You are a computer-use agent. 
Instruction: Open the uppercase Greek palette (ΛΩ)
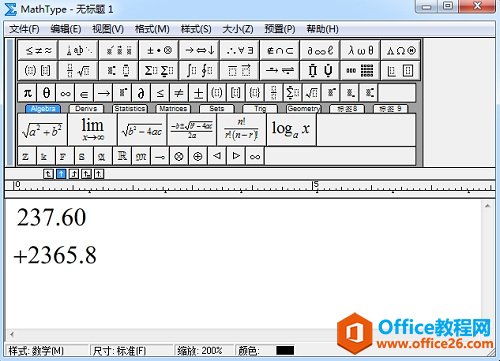click(401, 50)
